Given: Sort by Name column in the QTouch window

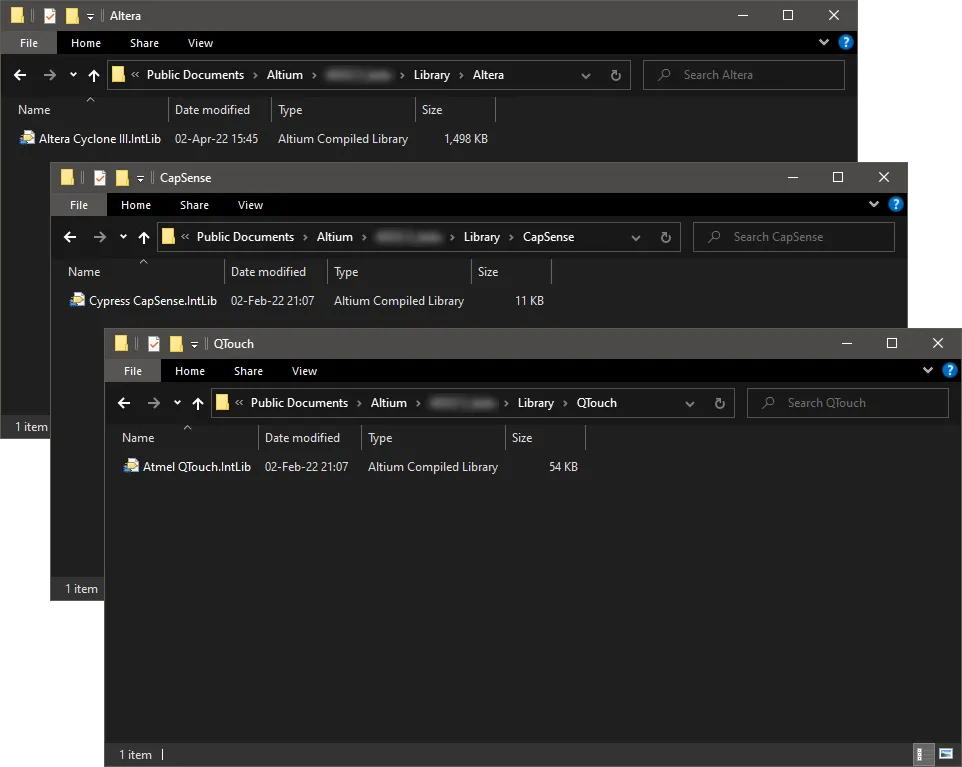Looking at the screenshot, I should click(x=187, y=437).
